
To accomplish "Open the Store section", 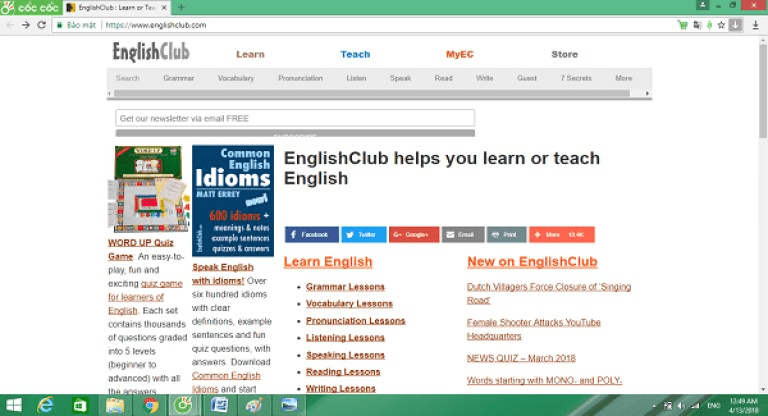I will [564, 54].
